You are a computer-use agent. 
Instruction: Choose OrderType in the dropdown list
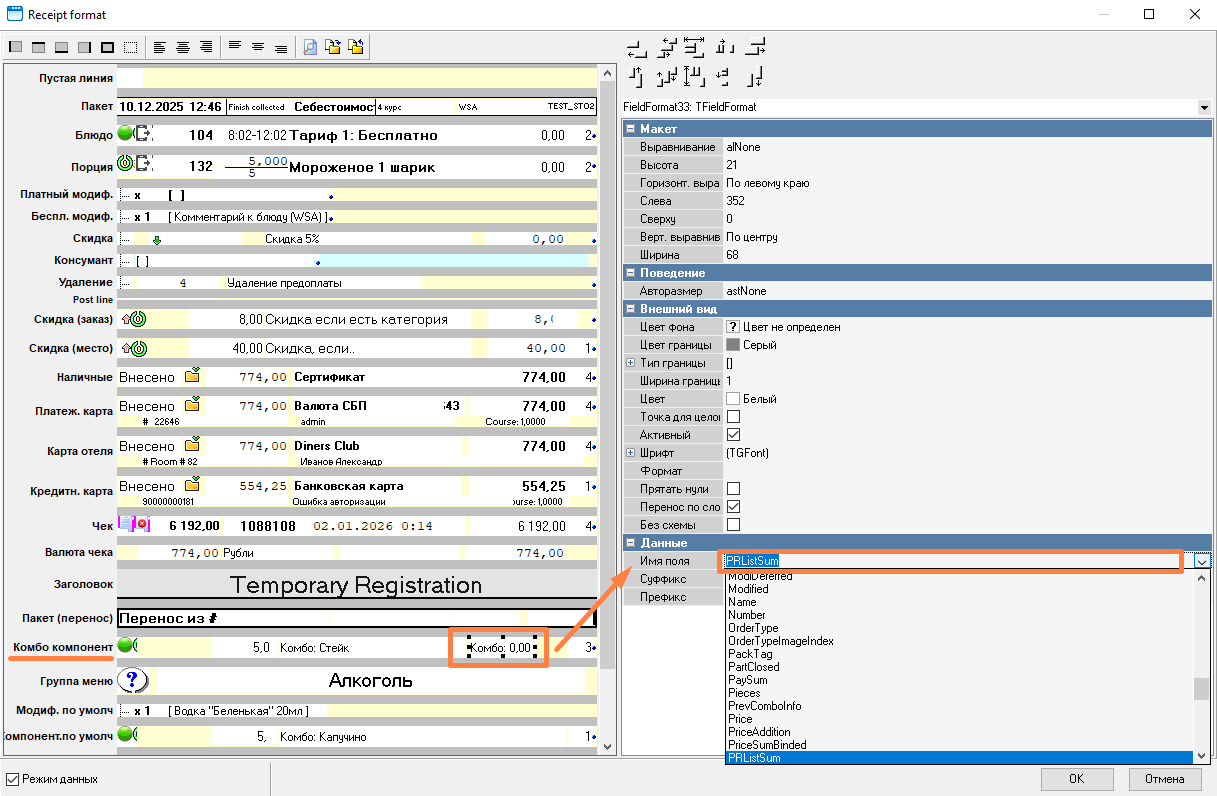point(754,628)
